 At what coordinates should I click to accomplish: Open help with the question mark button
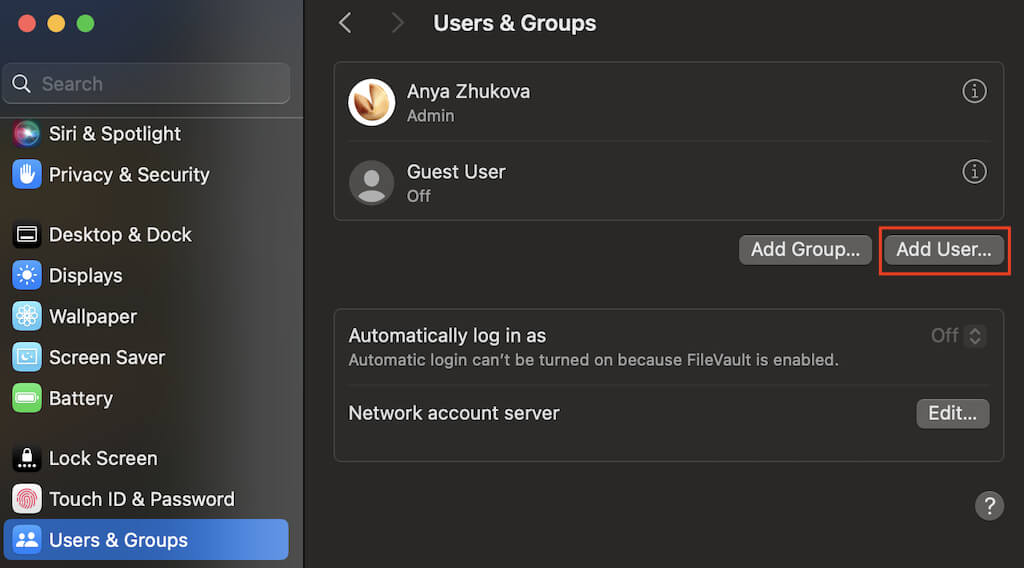pos(989,505)
